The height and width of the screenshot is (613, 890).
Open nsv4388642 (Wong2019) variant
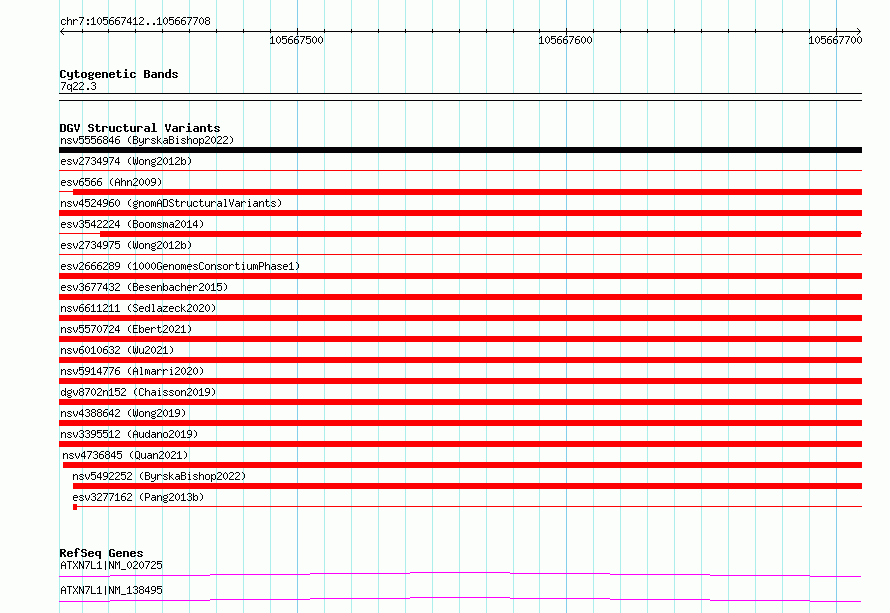(x=123, y=413)
